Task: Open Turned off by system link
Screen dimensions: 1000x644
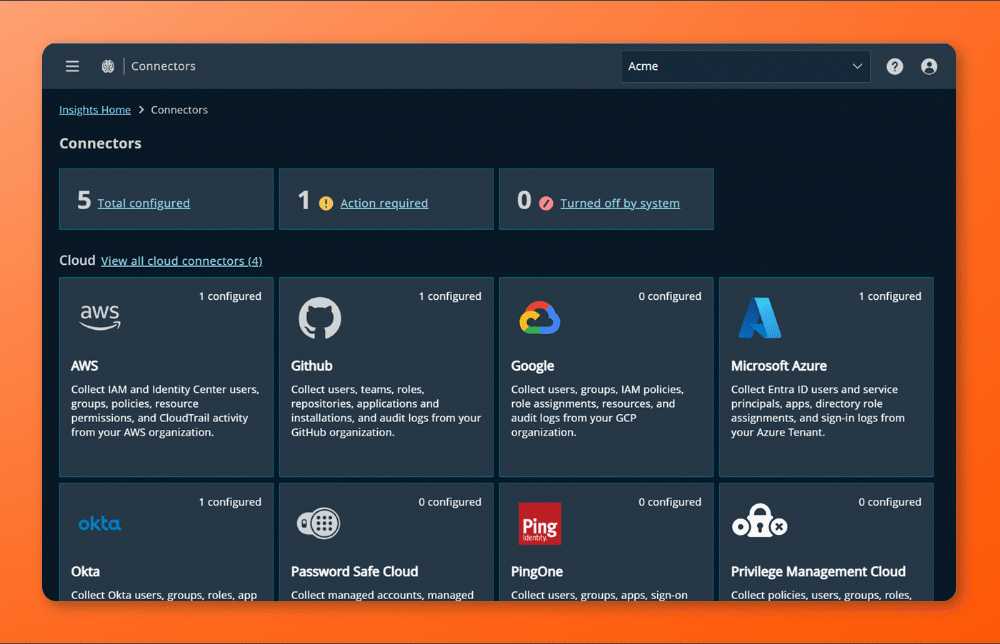Action: click(620, 203)
